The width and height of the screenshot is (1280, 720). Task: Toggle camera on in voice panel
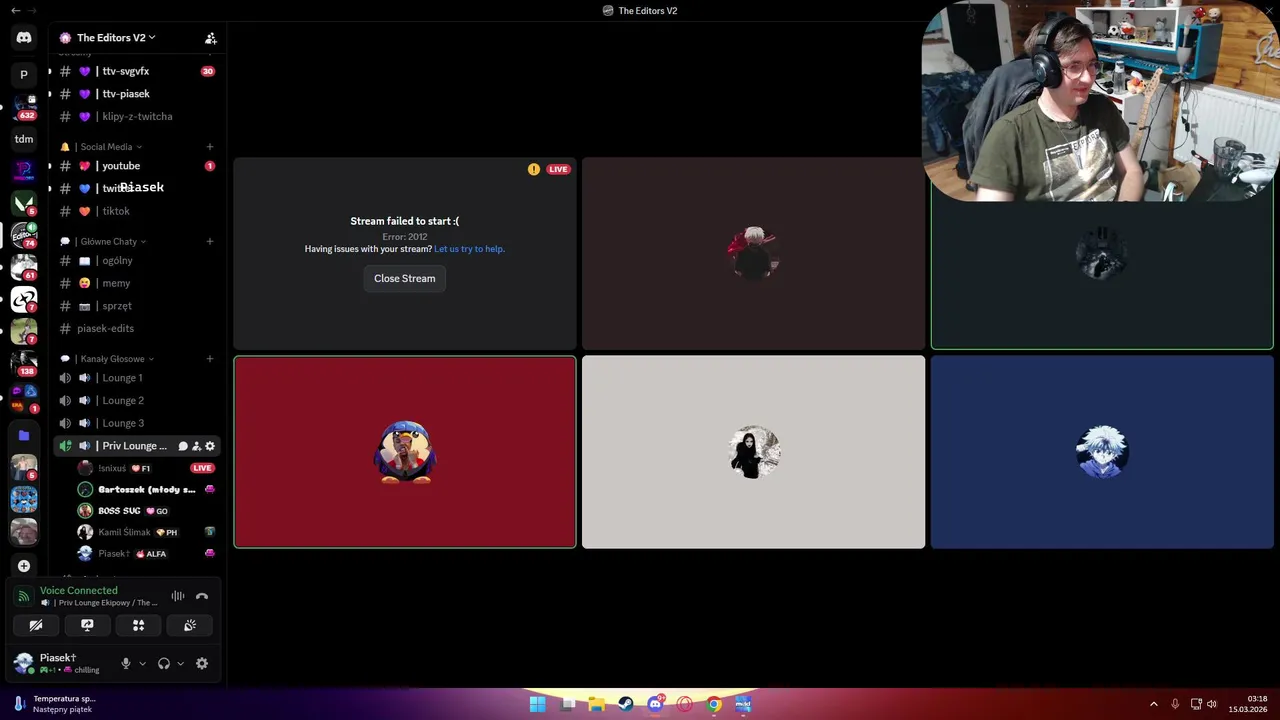tap(35, 625)
